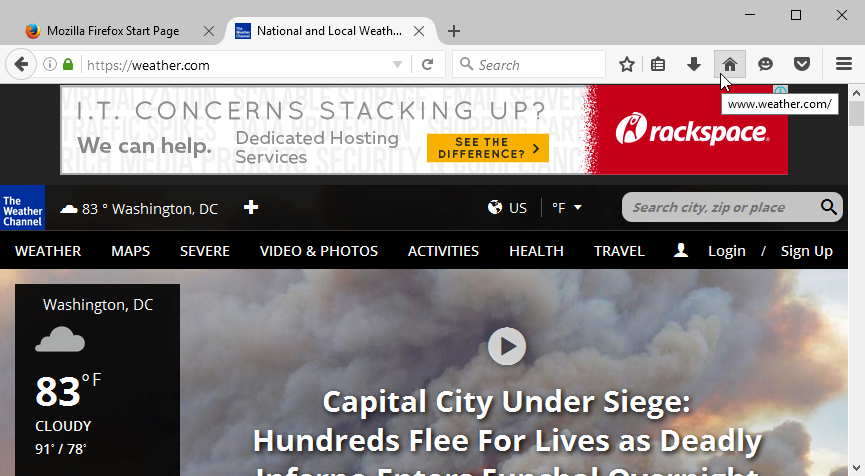The image size is (865, 476).
Task: Open the Downloads arrow icon
Action: pos(694,65)
